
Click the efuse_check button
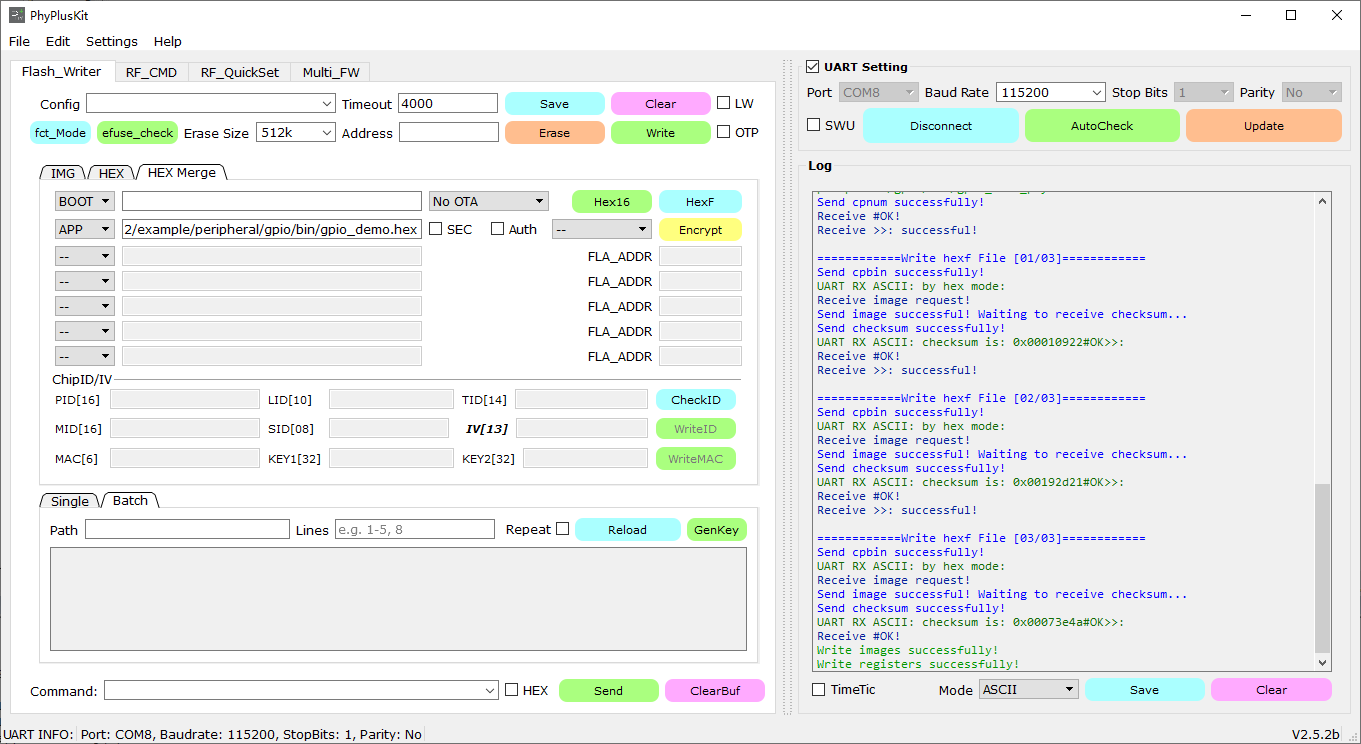[x=137, y=133]
